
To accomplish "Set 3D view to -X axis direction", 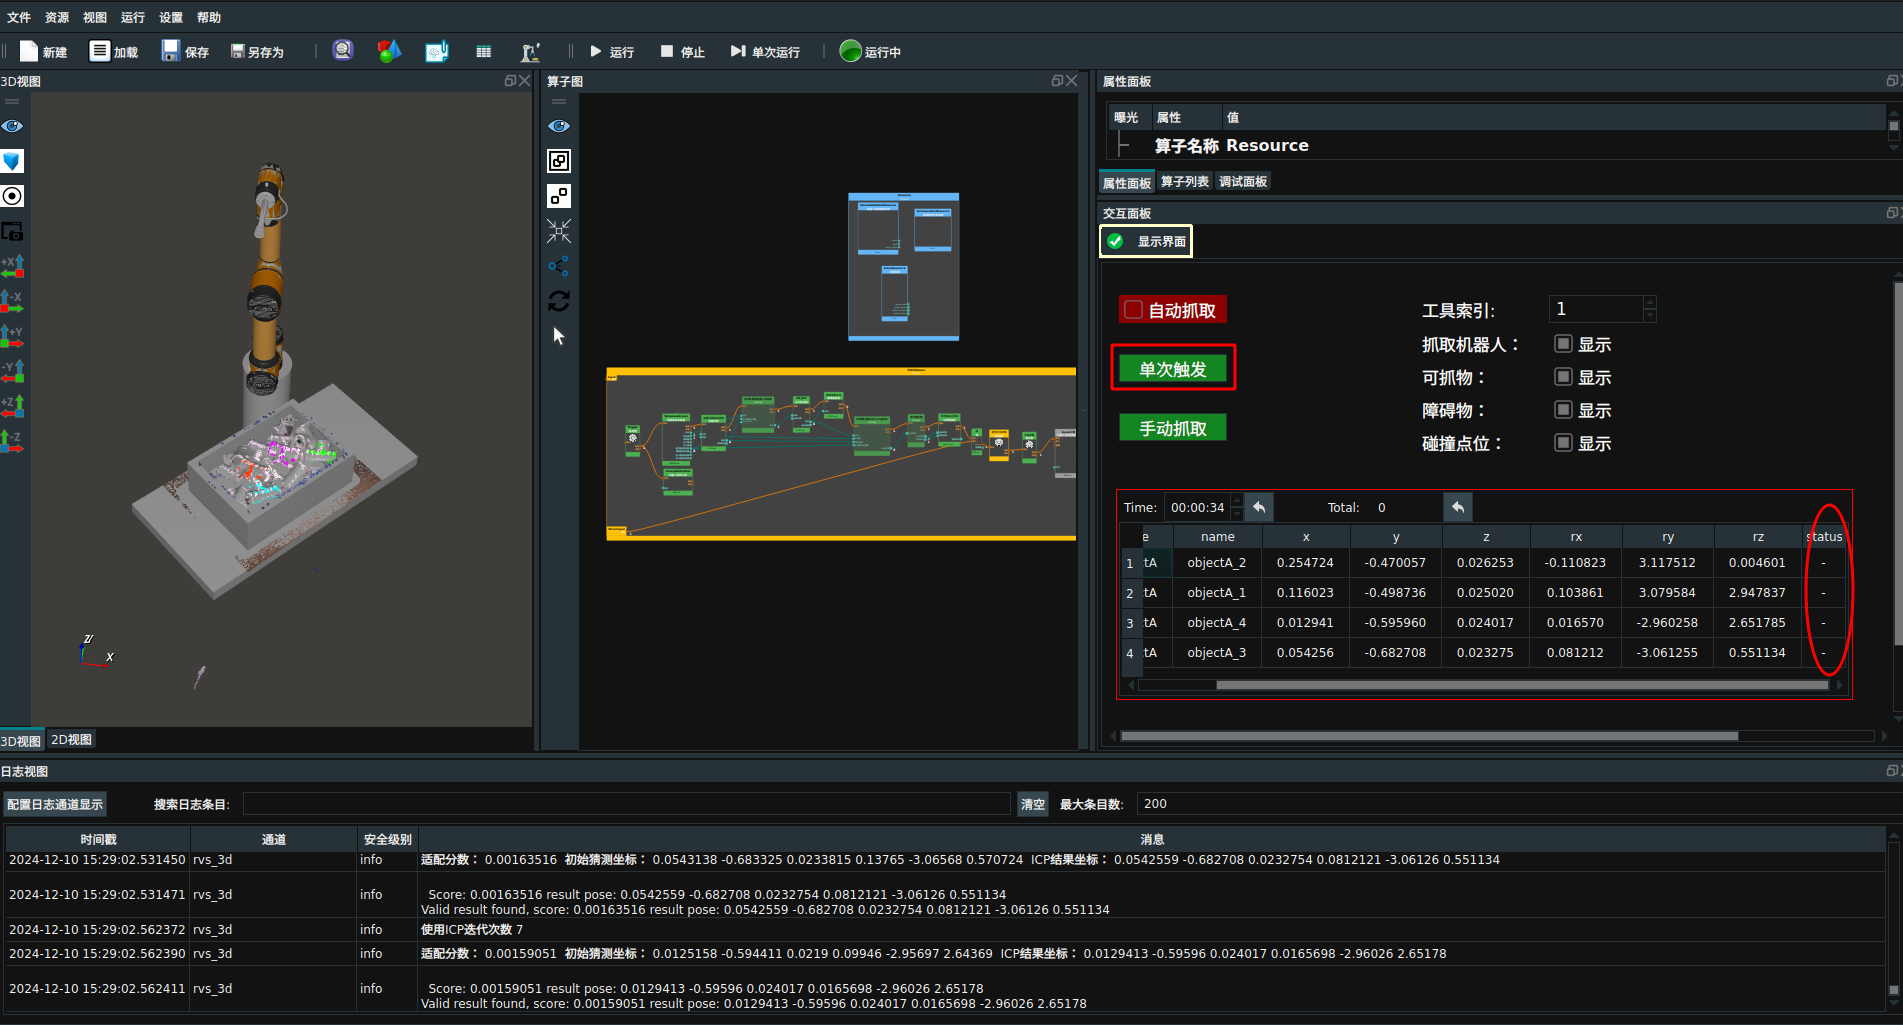I will pos(12,301).
